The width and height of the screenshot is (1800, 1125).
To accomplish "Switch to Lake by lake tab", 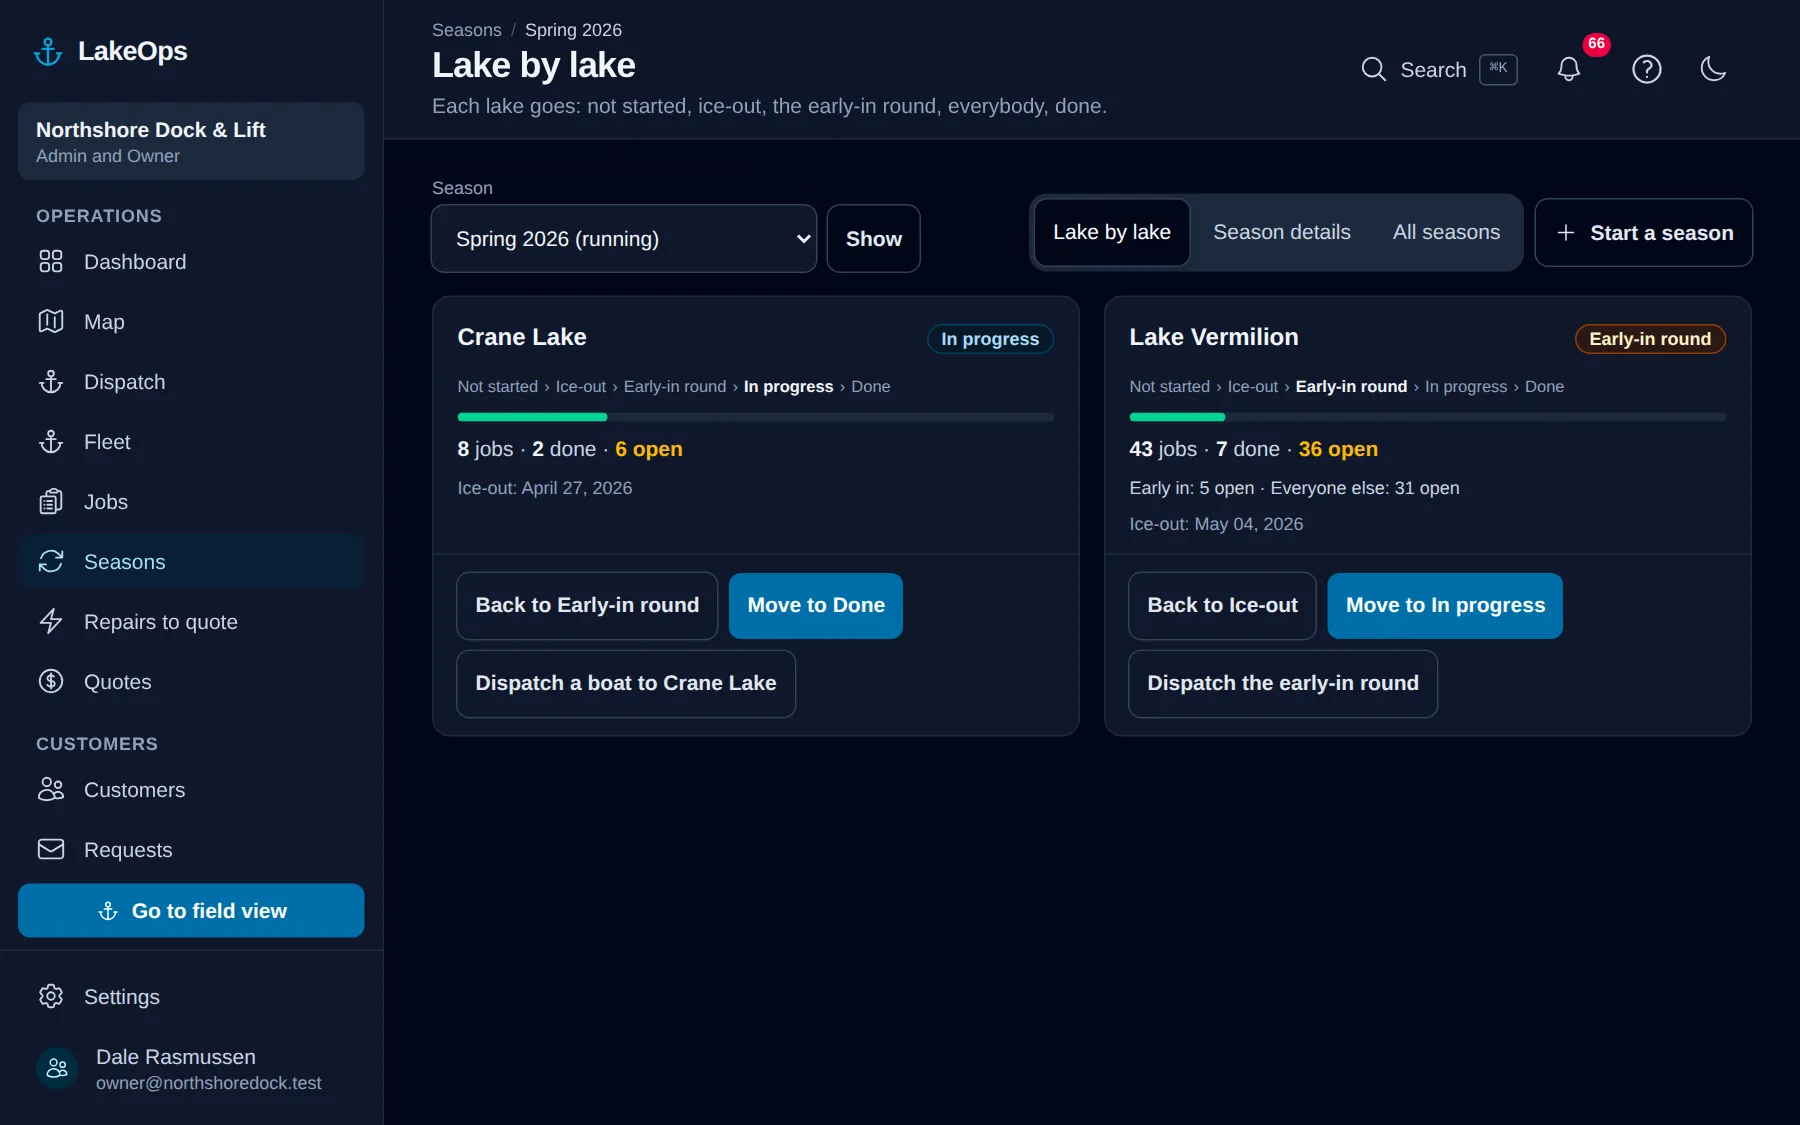I will 1112,233.
